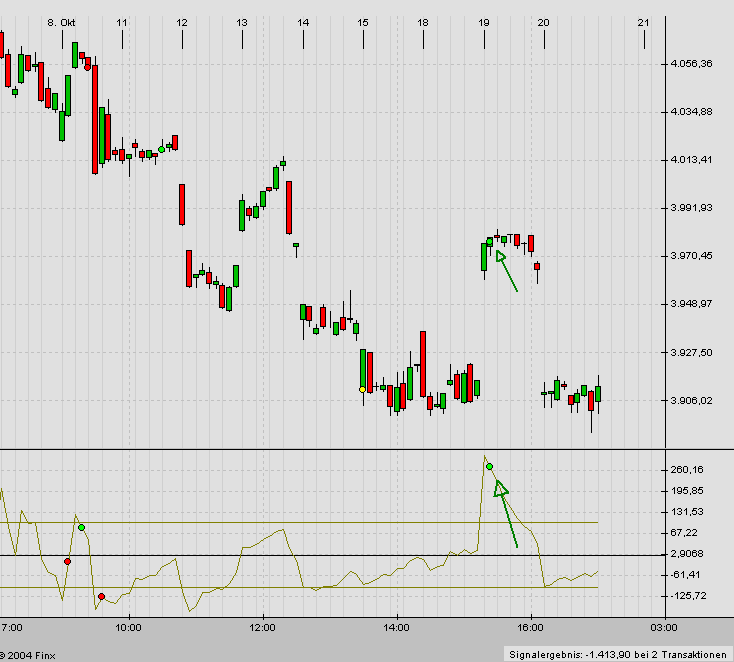Click the 4.056,36 price axis label
Viewport: 734px width, 662px height.
point(691,64)
